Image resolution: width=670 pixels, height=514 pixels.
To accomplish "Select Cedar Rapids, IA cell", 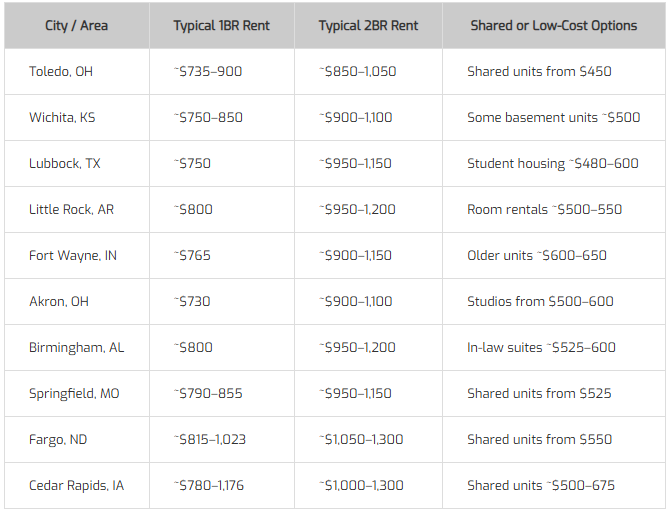I will 76,485.
